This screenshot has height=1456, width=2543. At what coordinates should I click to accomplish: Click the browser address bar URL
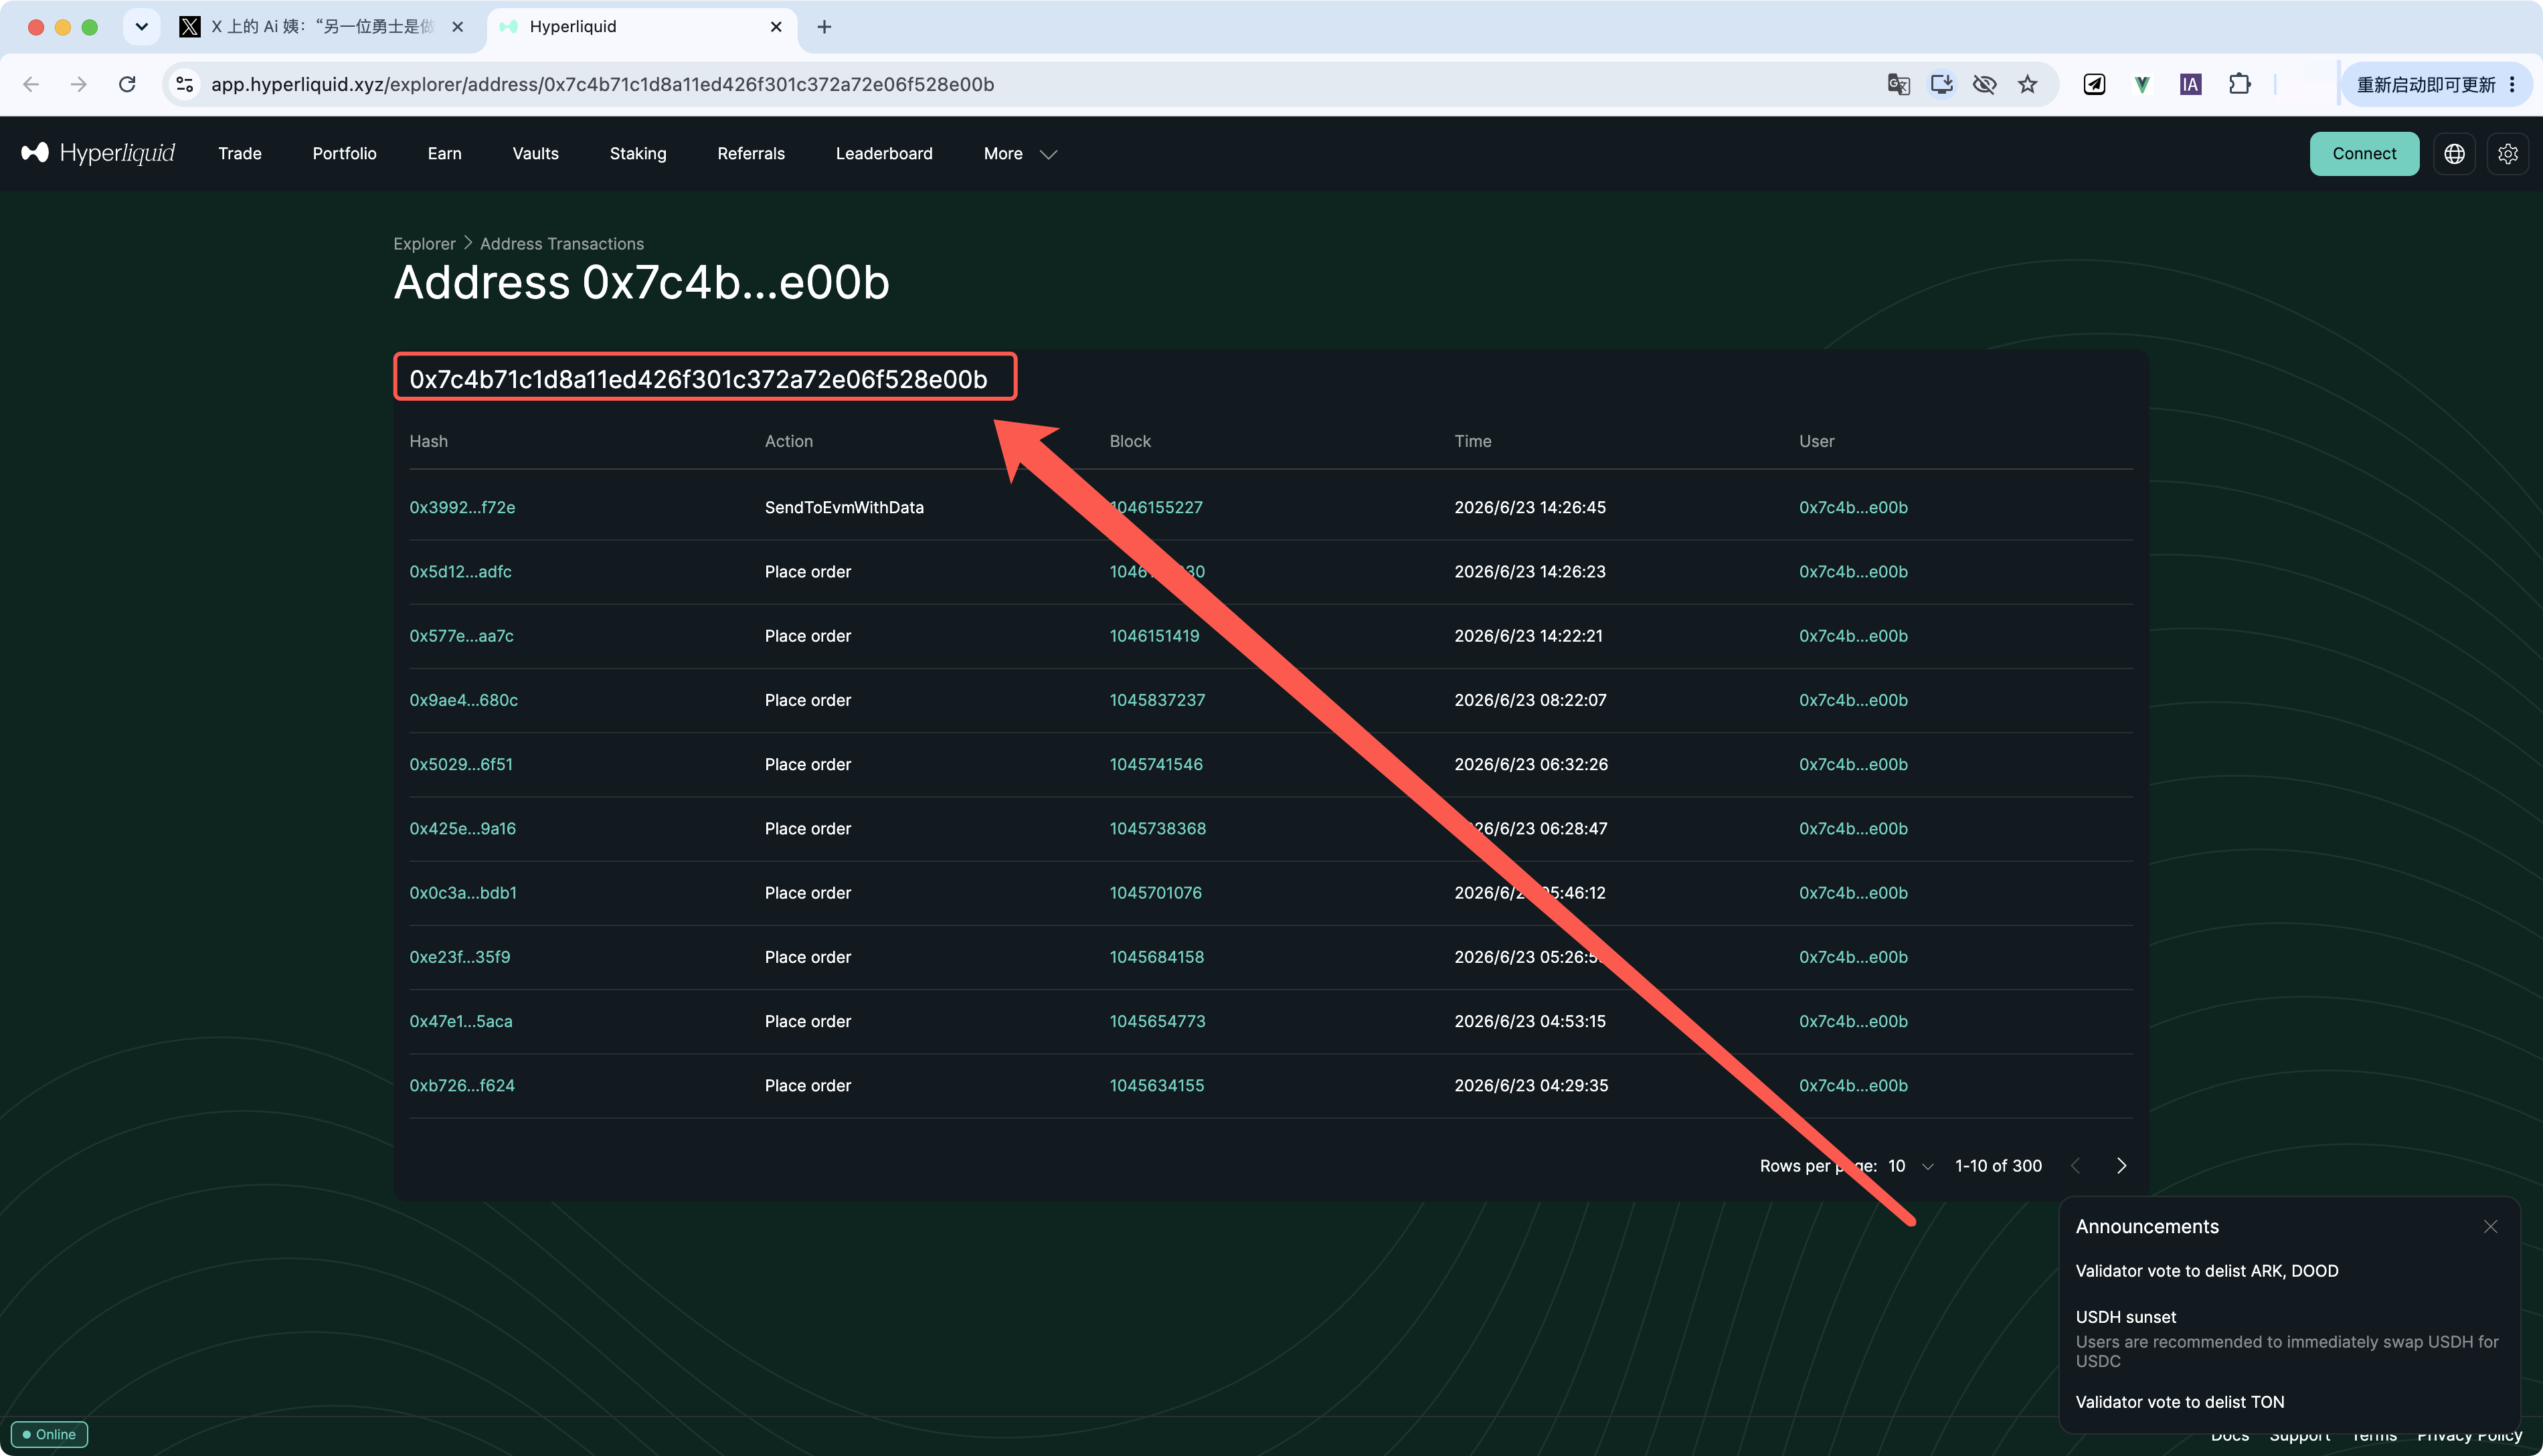pyautogui.click(x=602, y=84)
